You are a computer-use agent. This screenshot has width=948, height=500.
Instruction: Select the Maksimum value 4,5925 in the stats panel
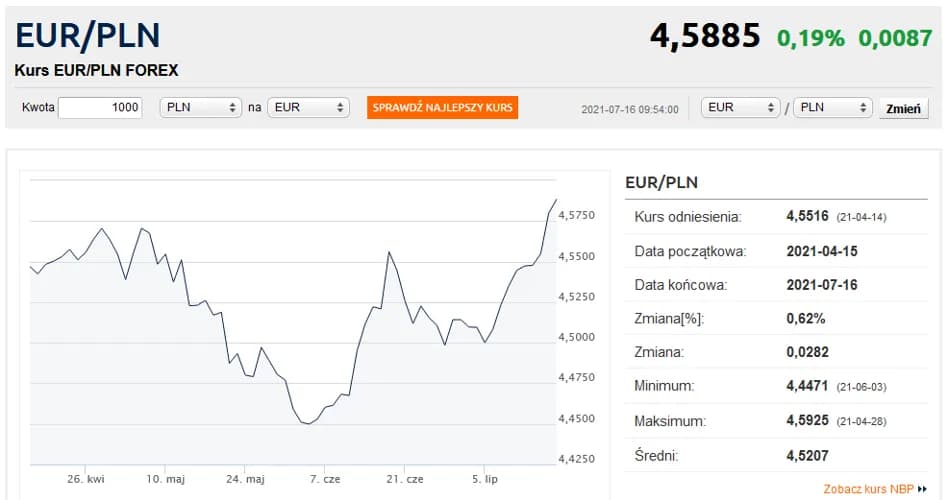click(807, 421)
